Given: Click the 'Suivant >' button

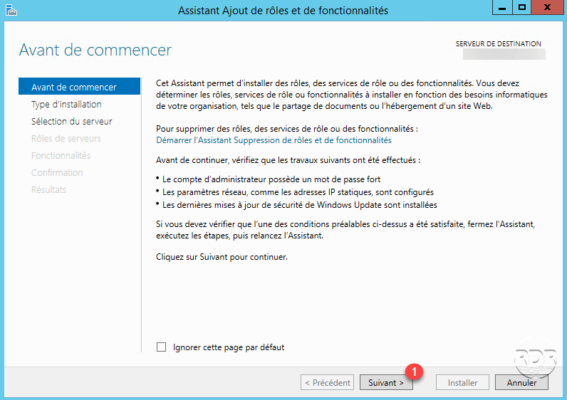Looking at the screenshot, I should [386, 382].
